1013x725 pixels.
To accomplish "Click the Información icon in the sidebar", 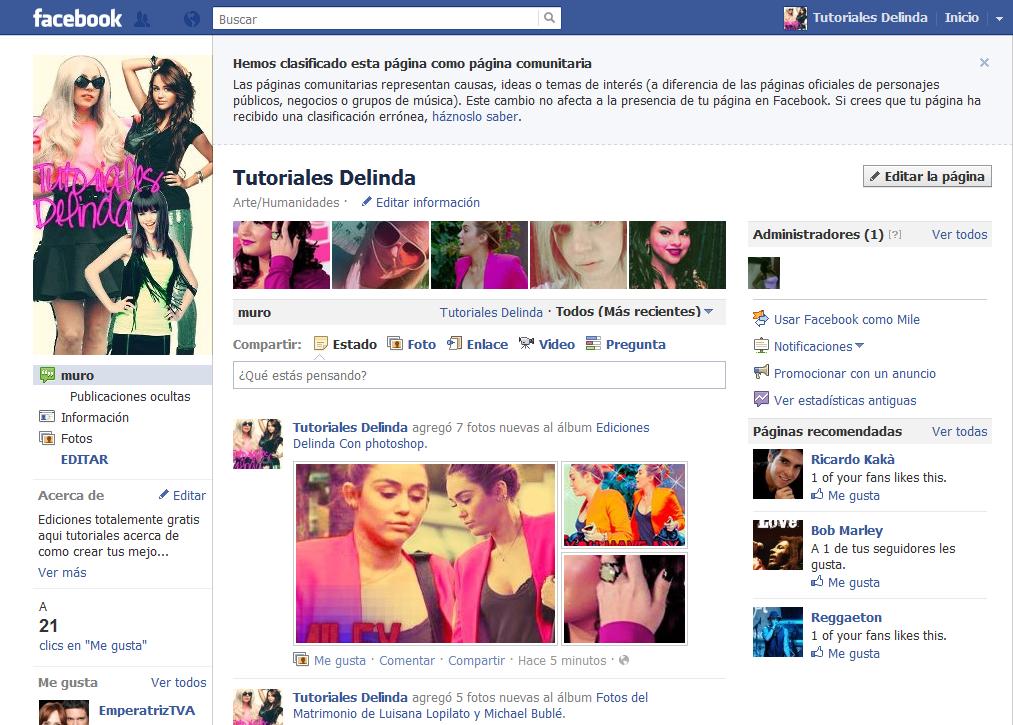I will pyautogui.click(x=47, y=417).
